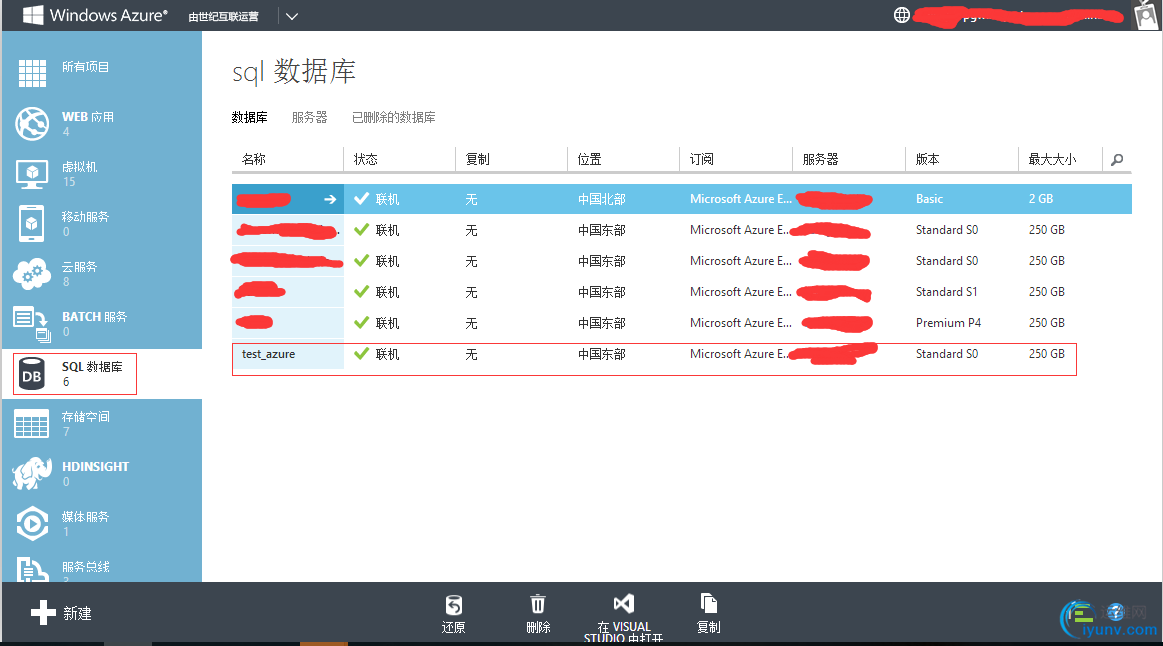Click the user avatar in top right
This screenshot has width=1163, height=646.
pyautogui.click(x=1147, y=16)
